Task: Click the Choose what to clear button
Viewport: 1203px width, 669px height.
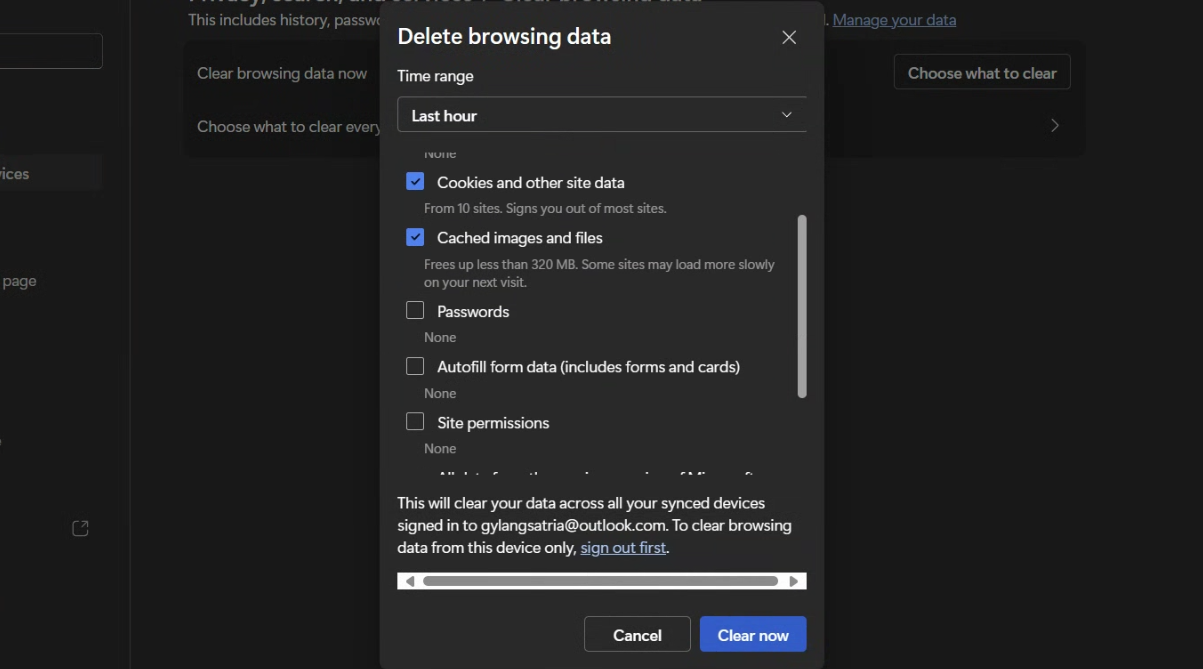Action: pyautogui.click(x=981, y=73)
